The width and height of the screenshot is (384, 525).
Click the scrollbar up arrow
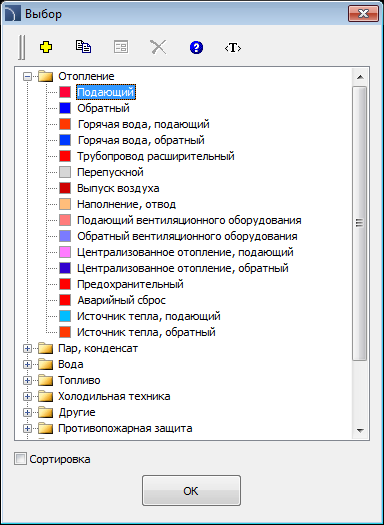coord(360,77)
